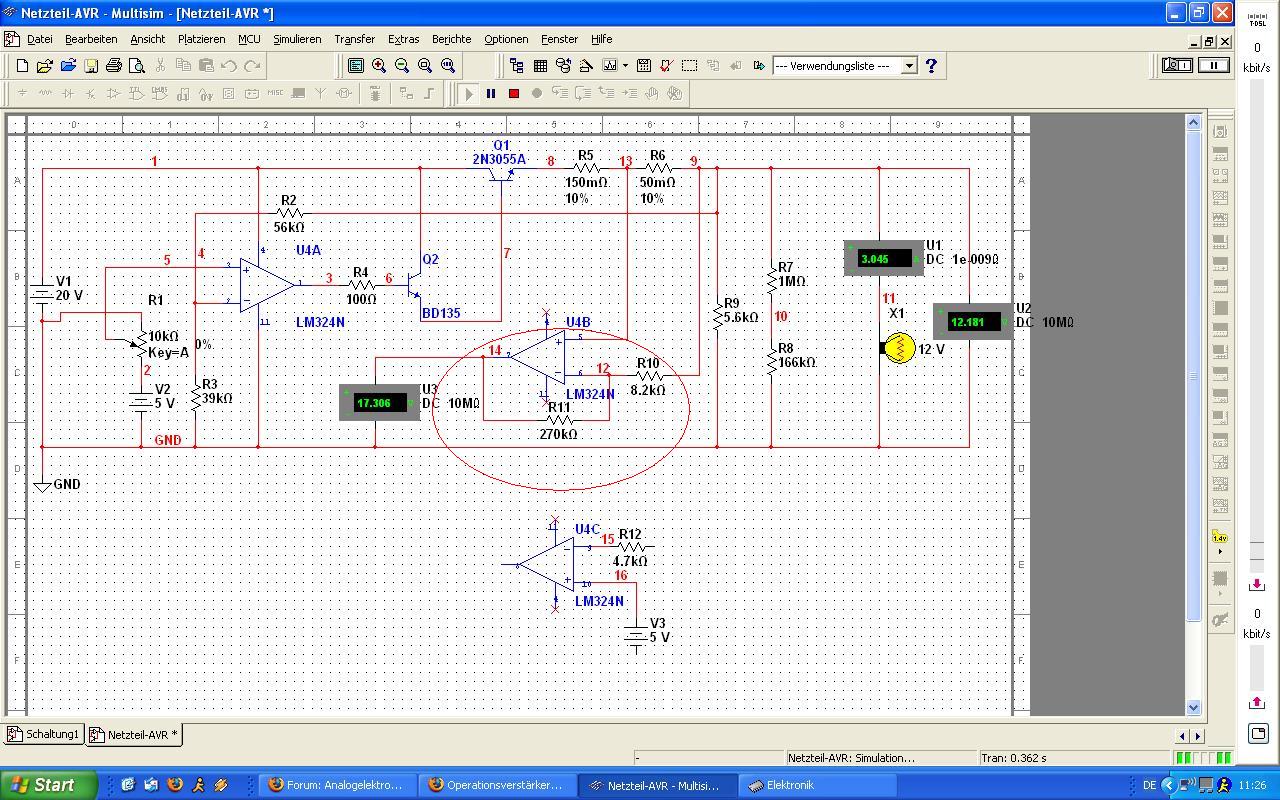Viewport: 1280px width, 800px height.
Task: Switch to the Schaltung1 tab
Action: [44, 734]
